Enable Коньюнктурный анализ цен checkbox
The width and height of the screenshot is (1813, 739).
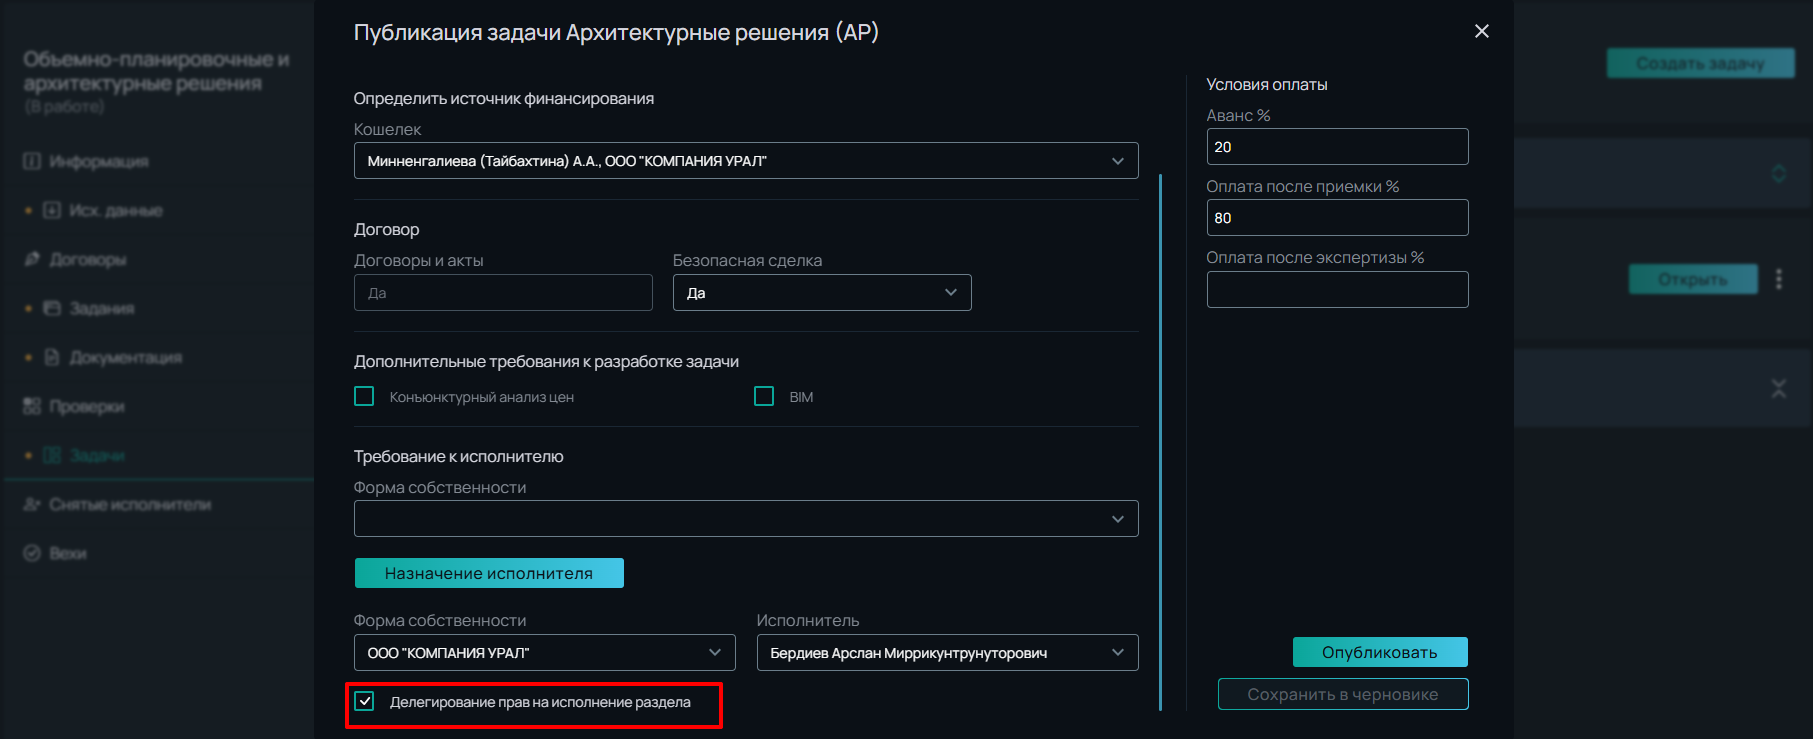click(364, 396)
